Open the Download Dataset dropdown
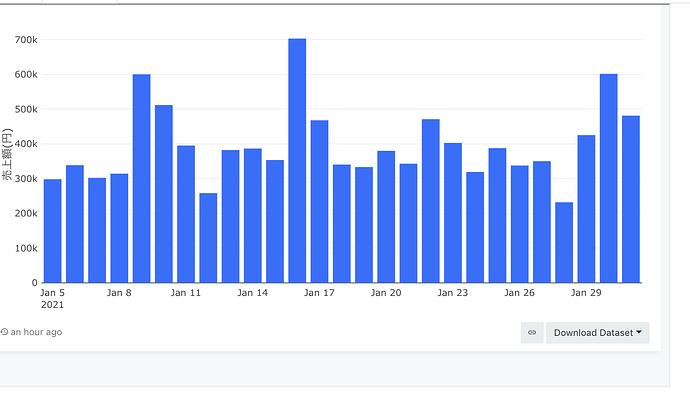This screenshot has width=690, height=395. coord(597,333)
